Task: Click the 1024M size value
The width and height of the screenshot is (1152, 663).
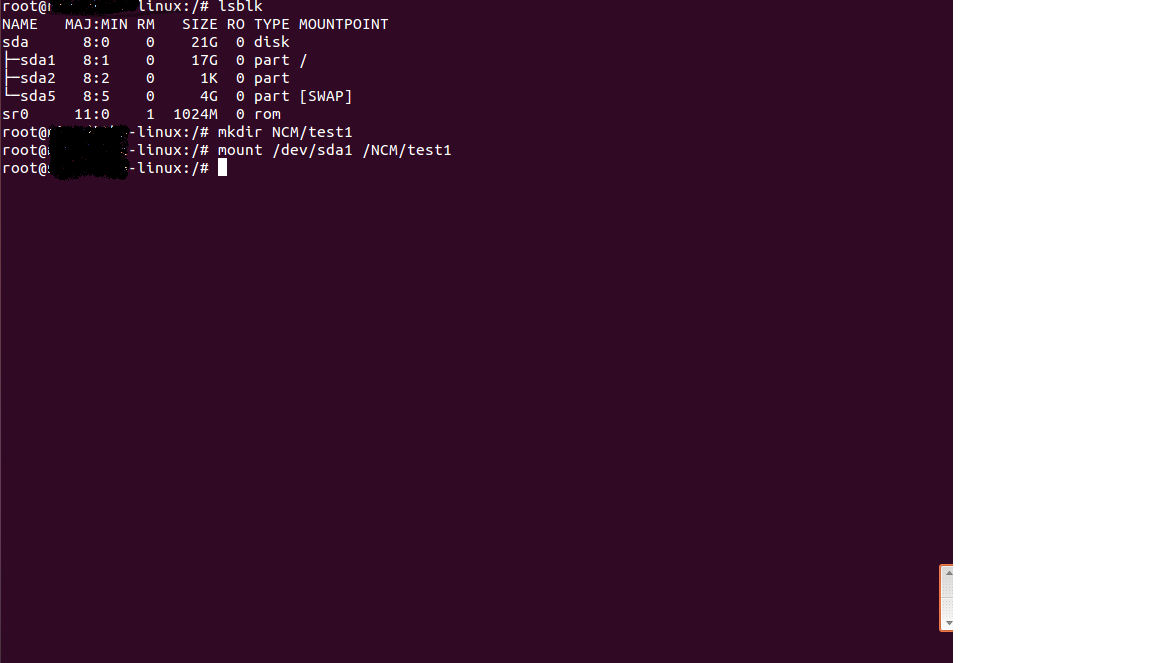Action: 195,114
